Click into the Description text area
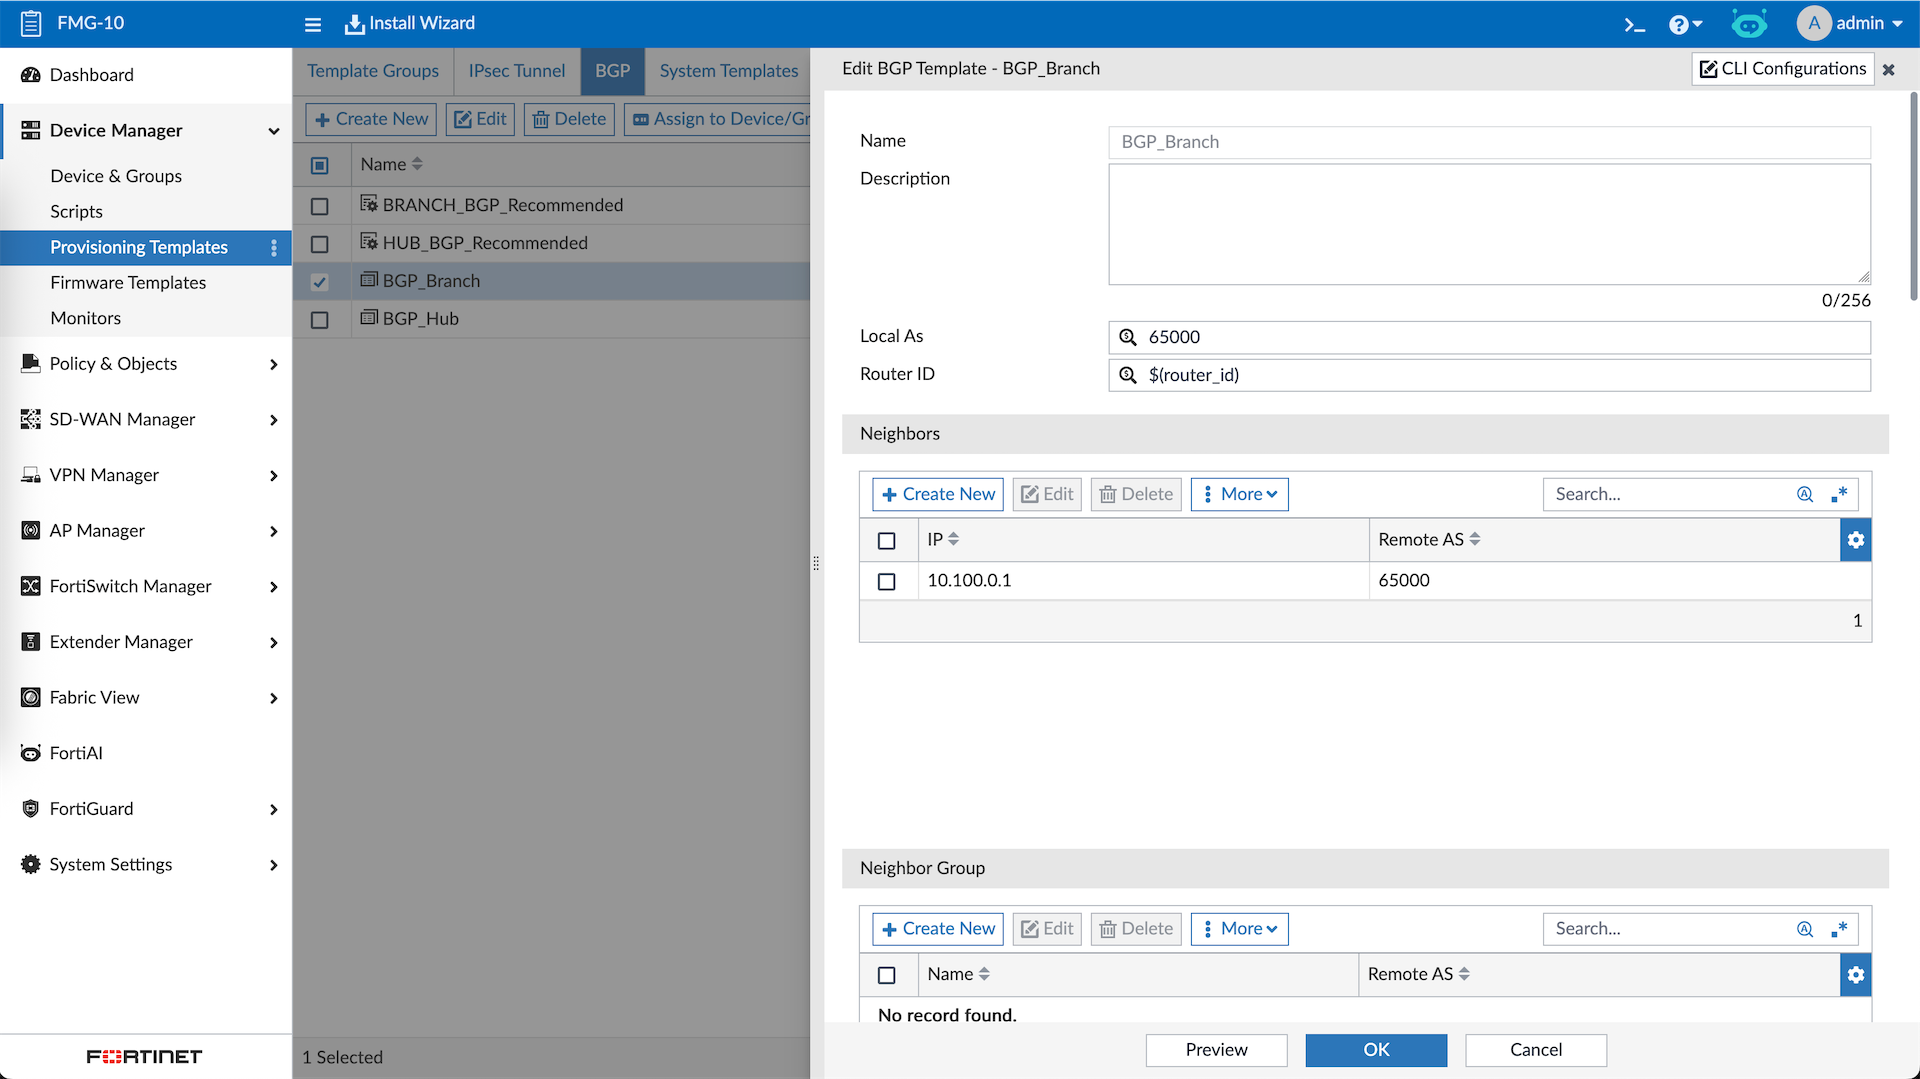Screen dimensions: 1920x1079 point(1488,225)
